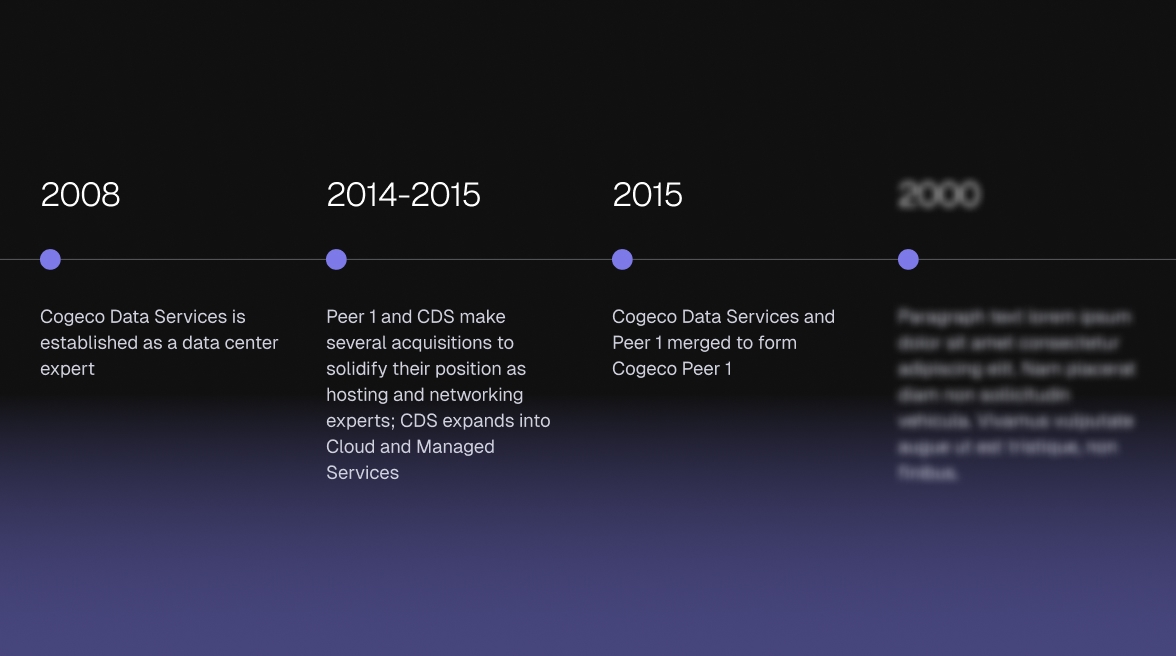Select the 2008 year heading

80,195
